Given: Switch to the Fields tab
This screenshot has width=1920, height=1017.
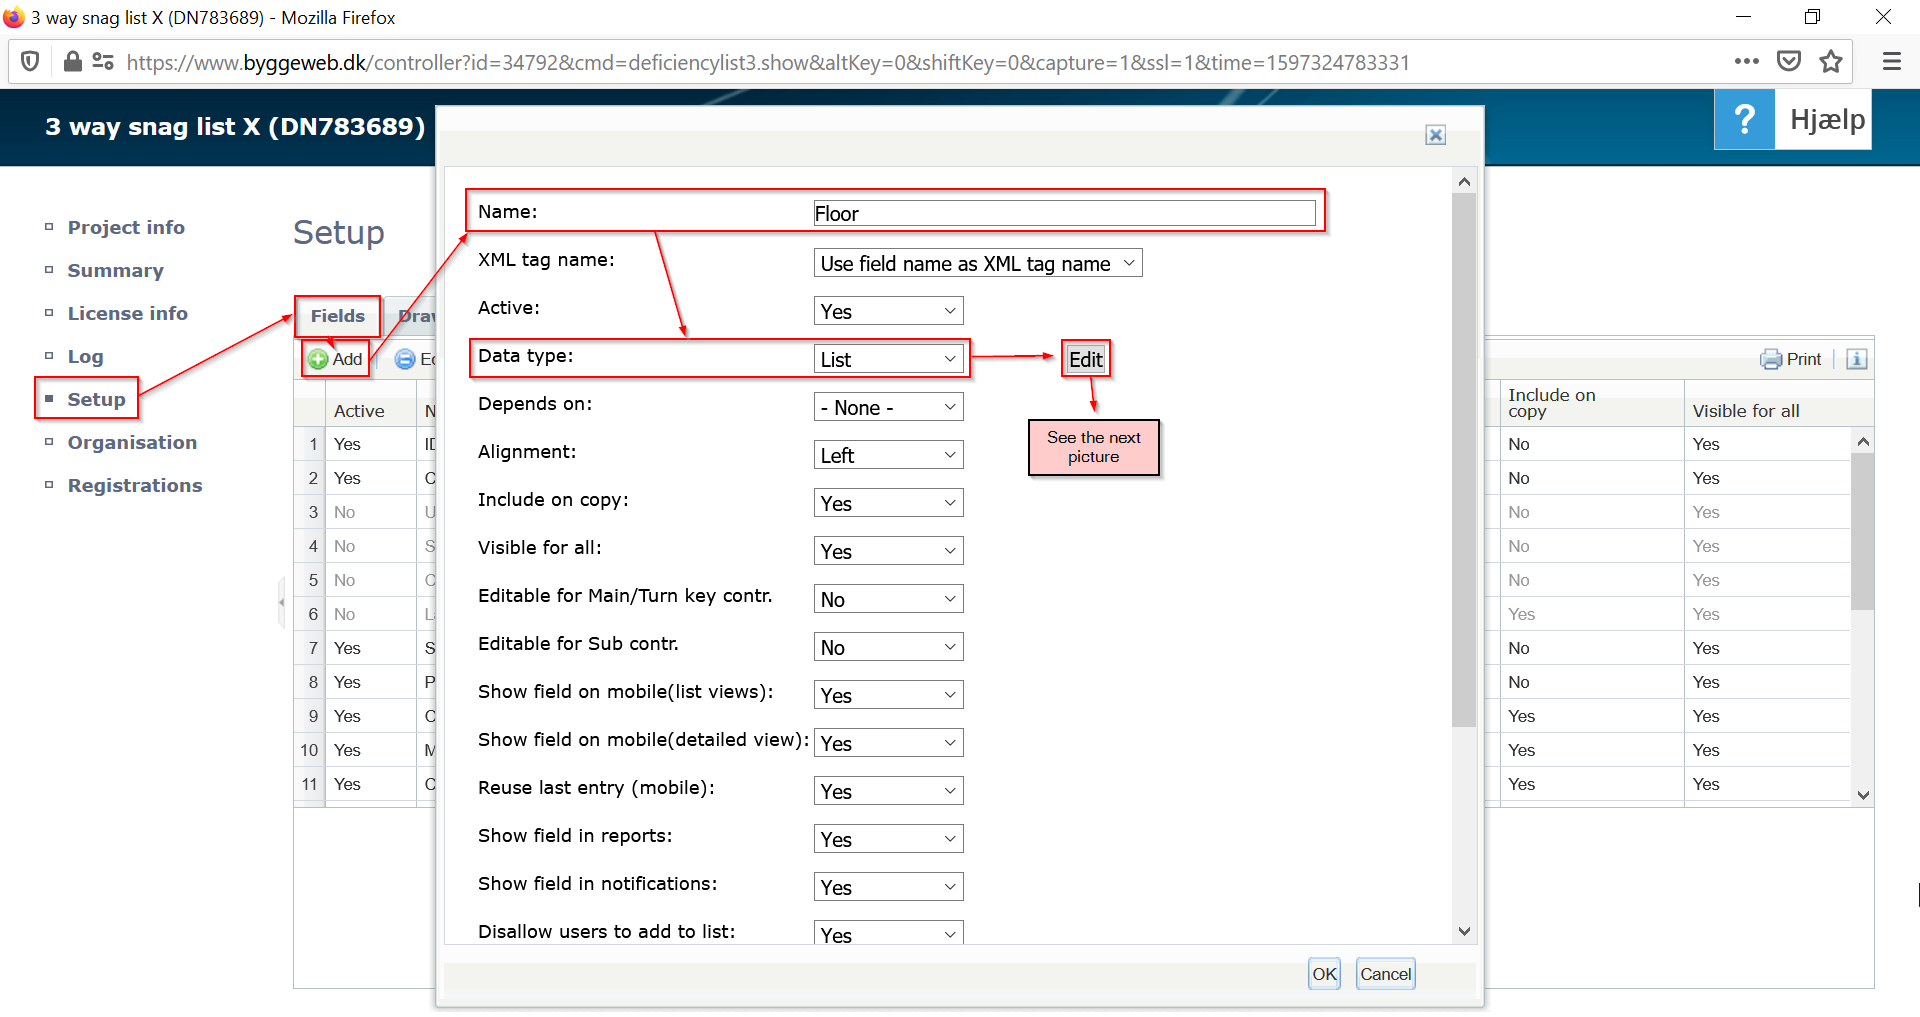Looking at the screenshot, I should tap(338, 316).
